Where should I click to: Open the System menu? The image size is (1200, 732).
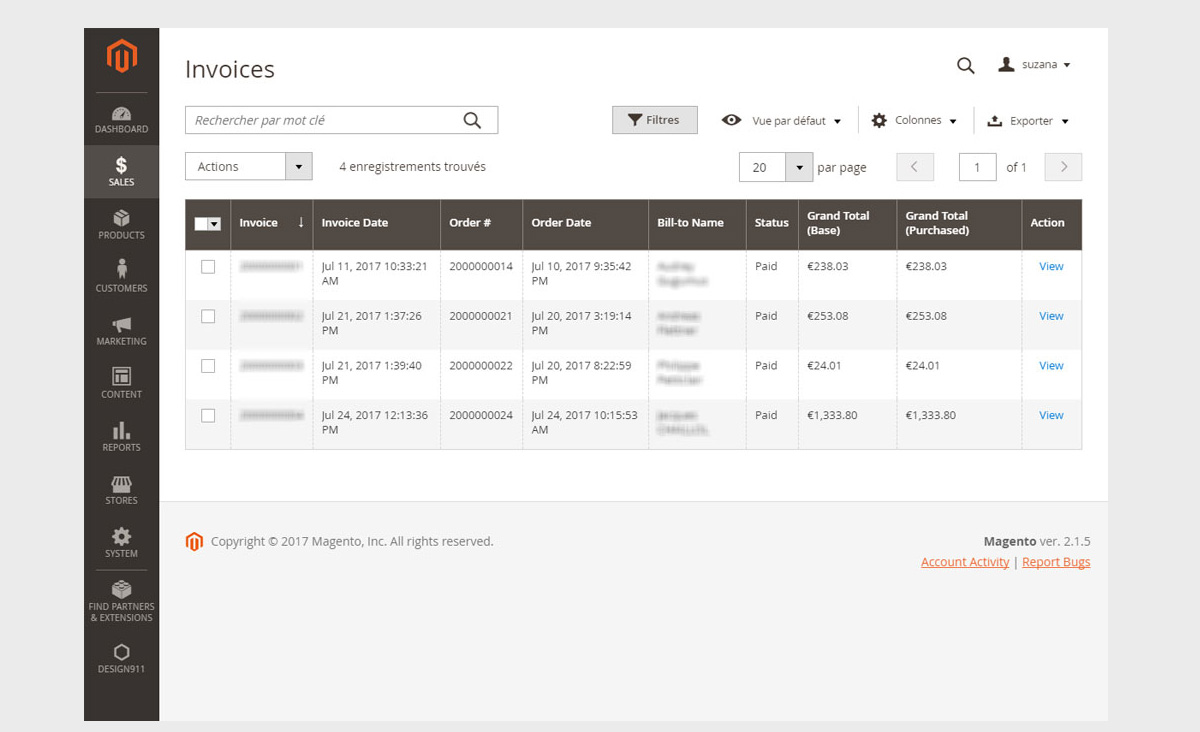(121, 543)
